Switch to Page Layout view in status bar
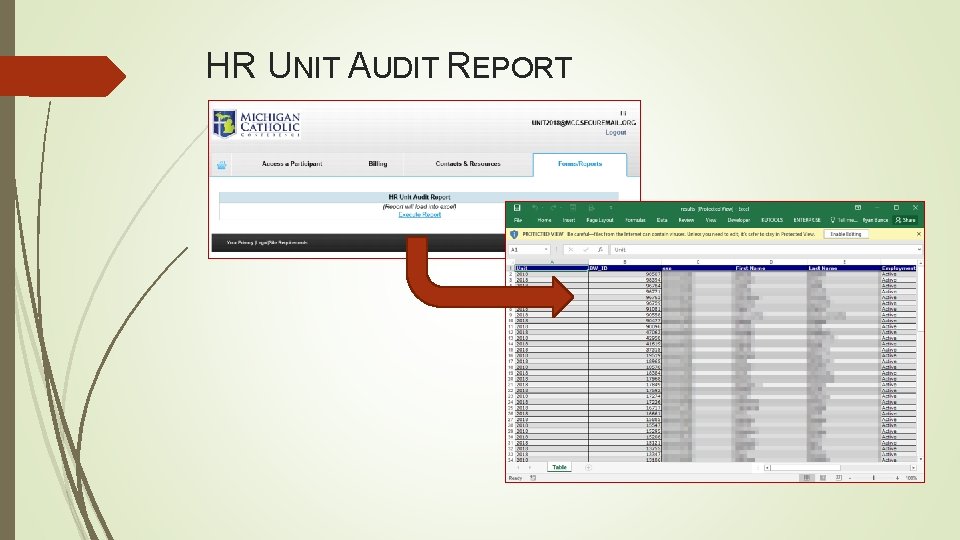This screenshot has height=540, width=960. click(x=823, y=478)
